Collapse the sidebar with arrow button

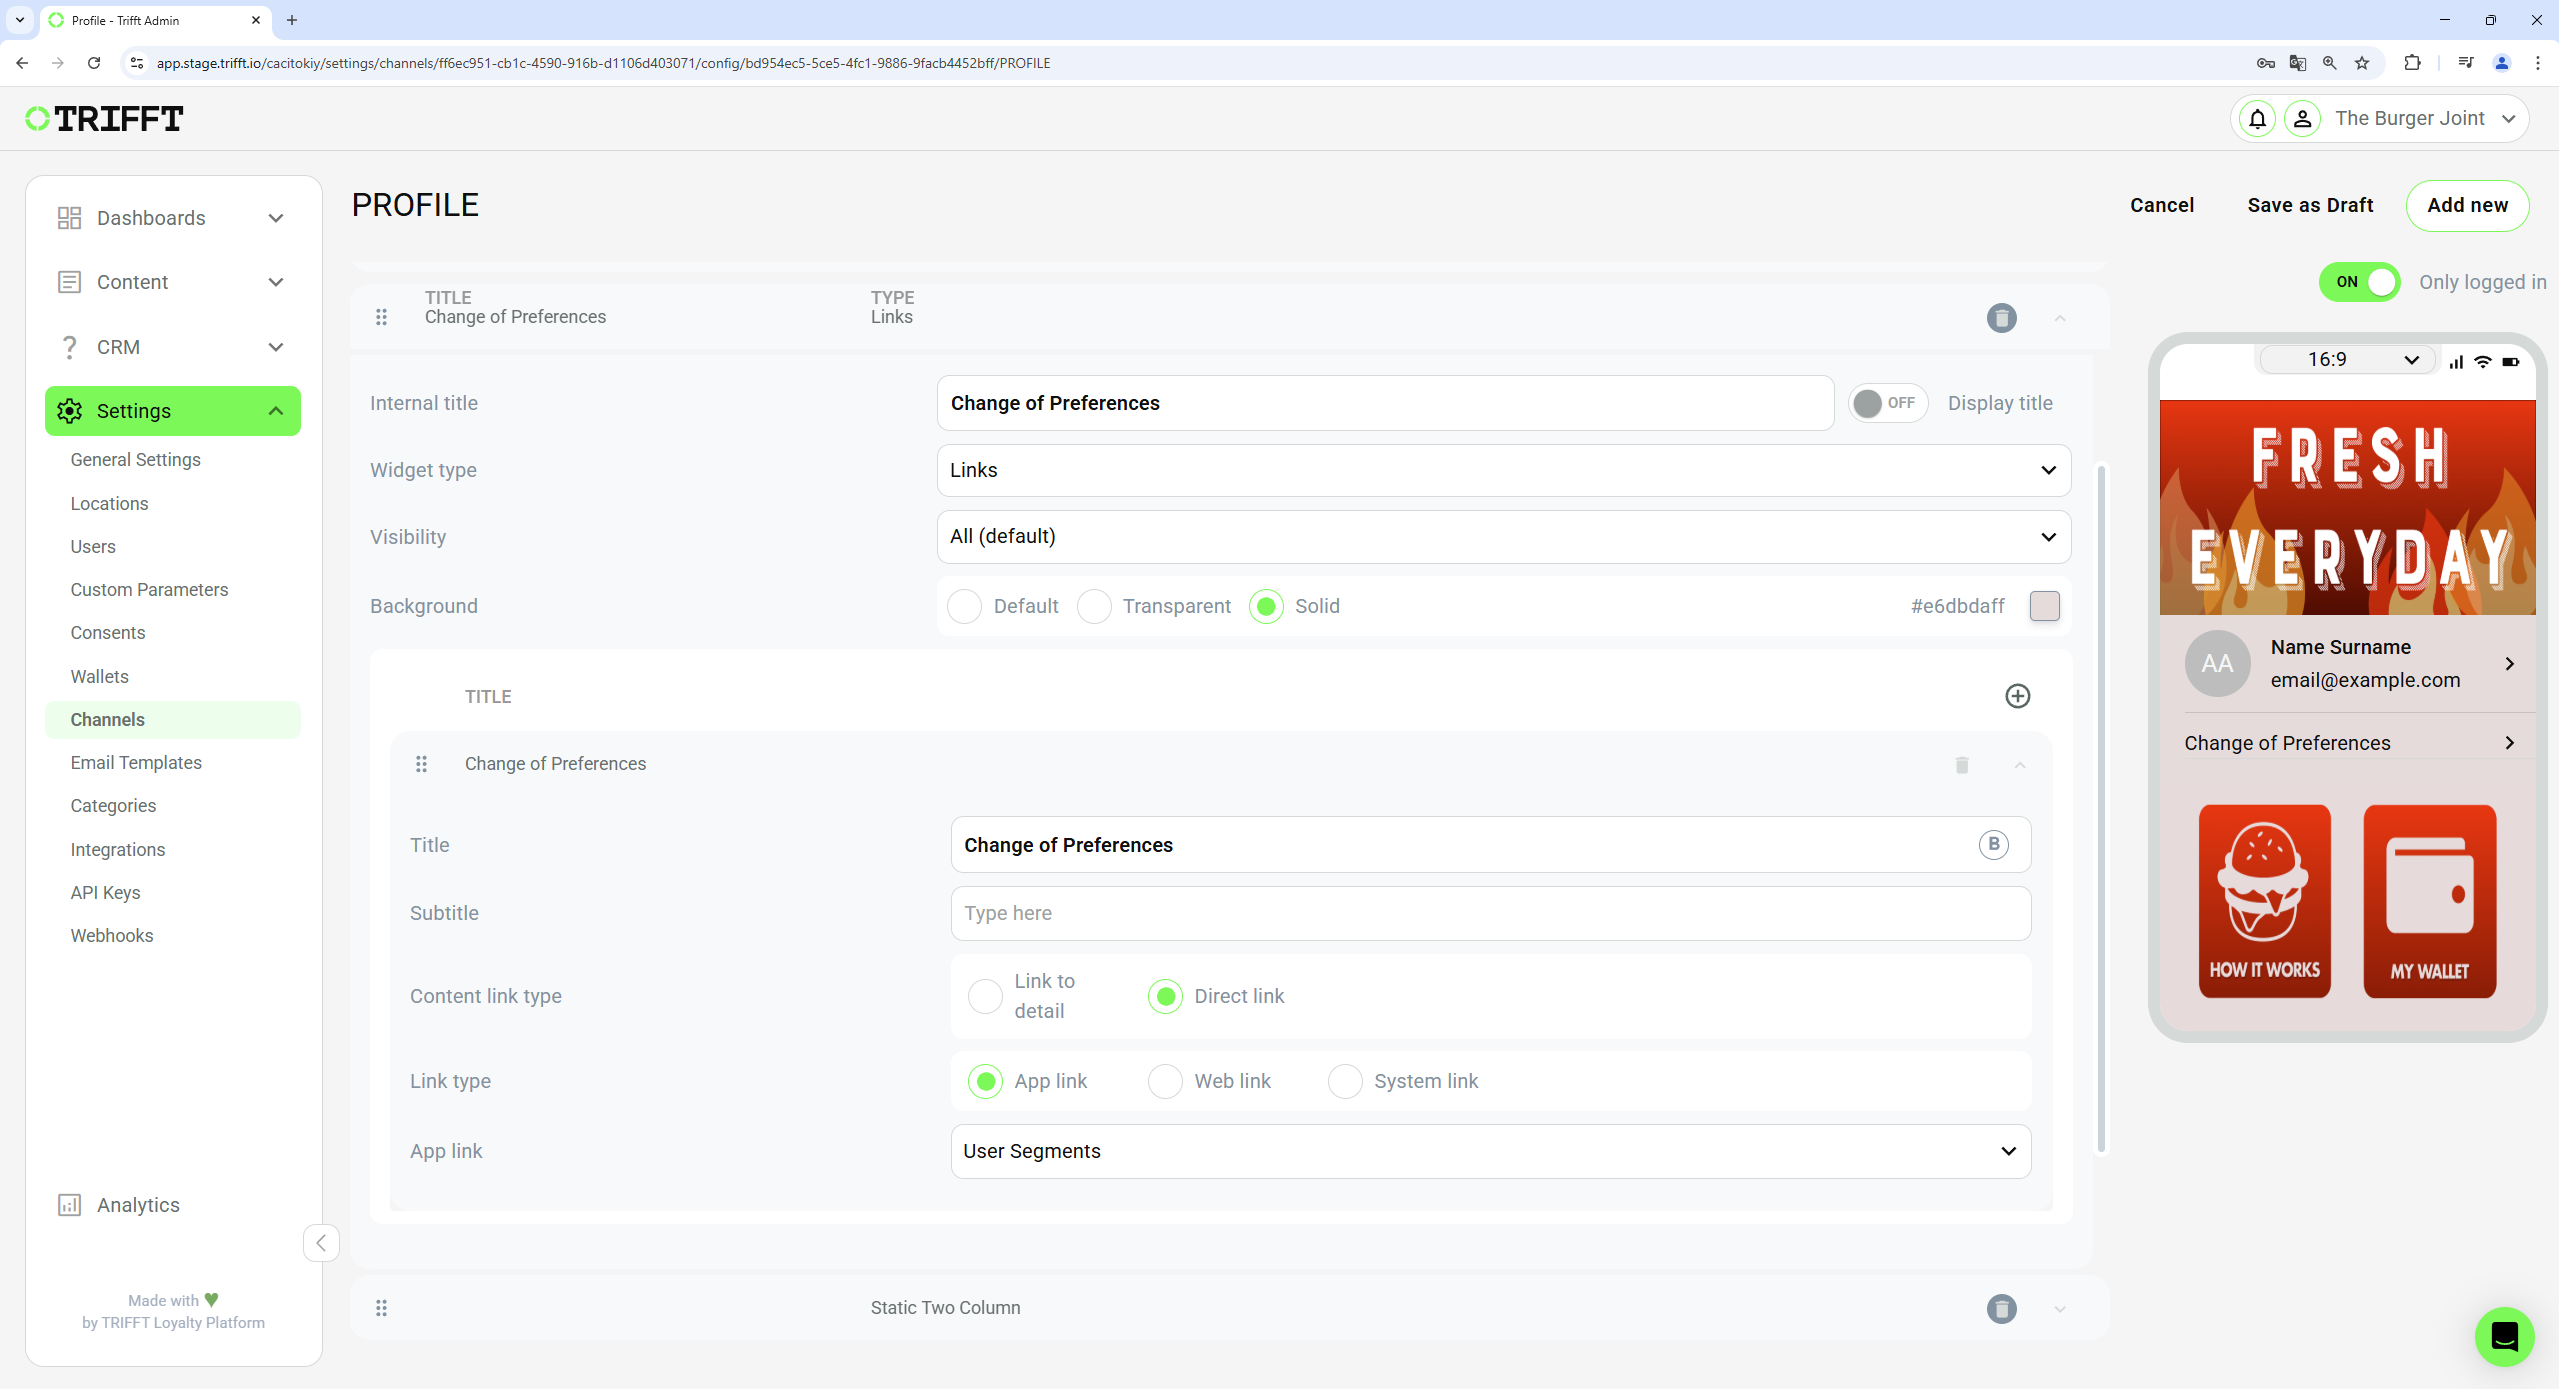[x=321, y=1243]
